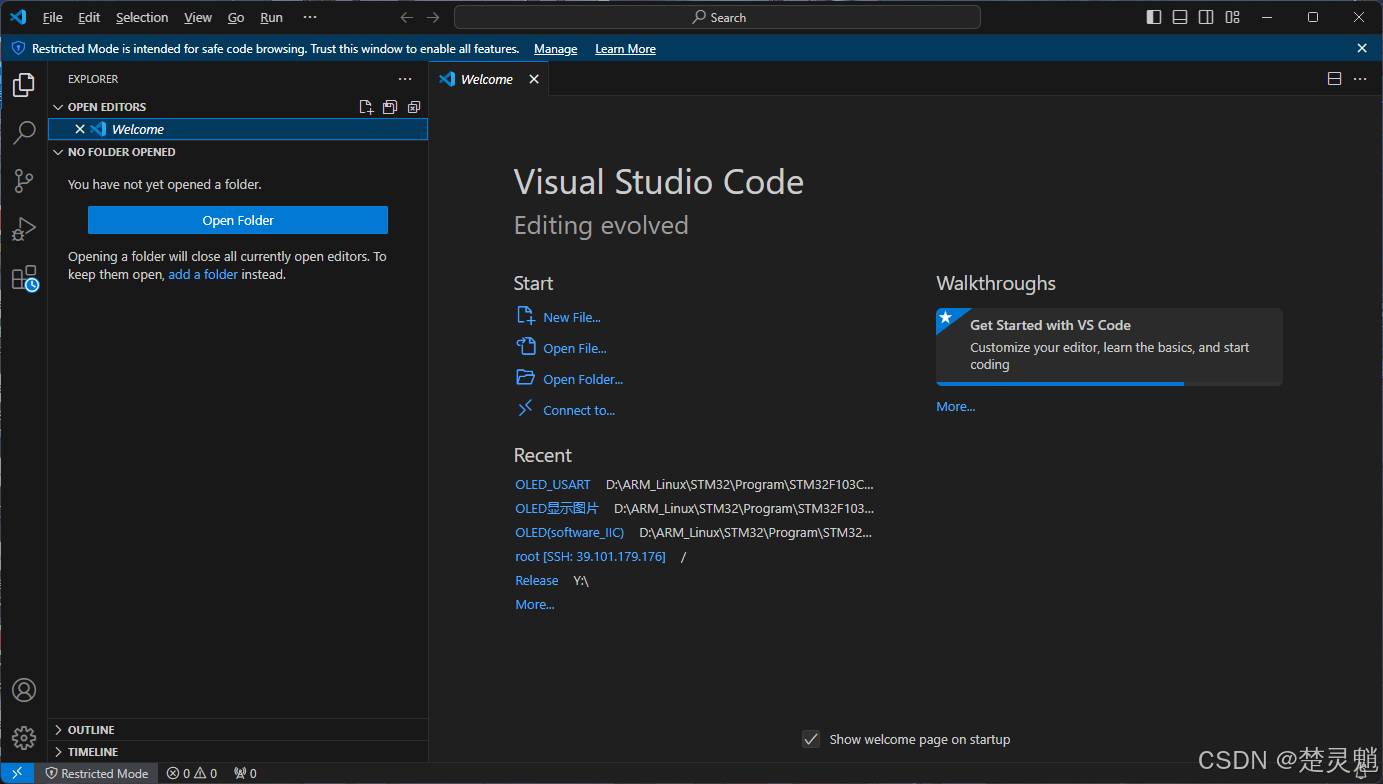Open editor more actions ellipsis

coord(1360,79)
